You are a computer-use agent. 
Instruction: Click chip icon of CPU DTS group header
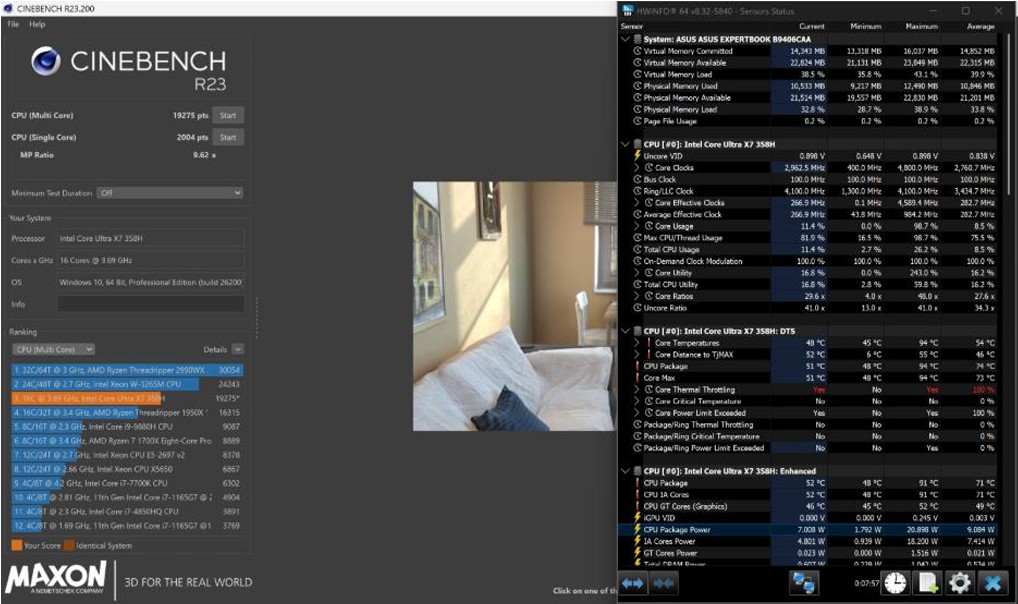pyautogui.click(x=638, y=331)
